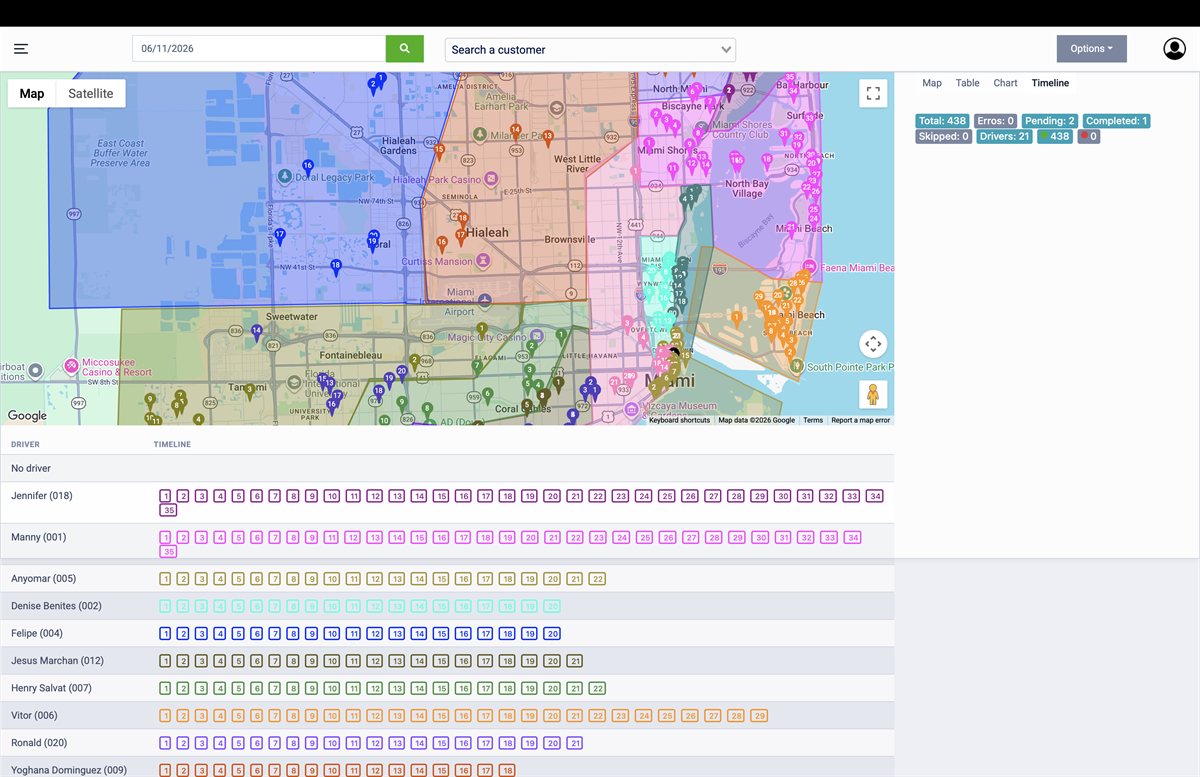Image resolution: width=1200 pixels, height=777 pixels.
Task: Select stop 20 in Denise Benites timeline
Action: click(x=552, y=606)
